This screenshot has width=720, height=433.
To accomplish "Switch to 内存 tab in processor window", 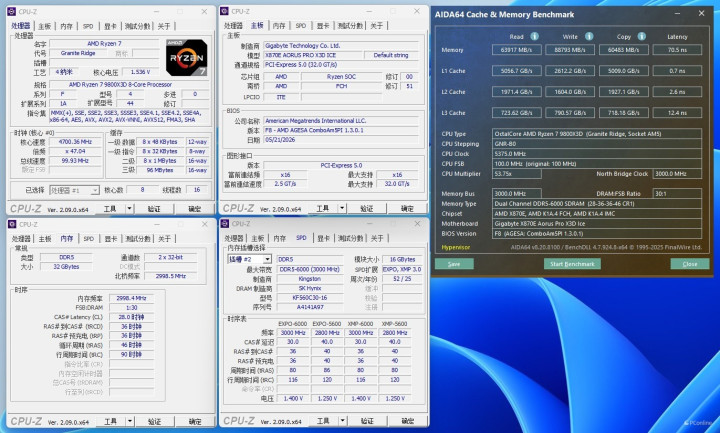I will click(66, 26).
